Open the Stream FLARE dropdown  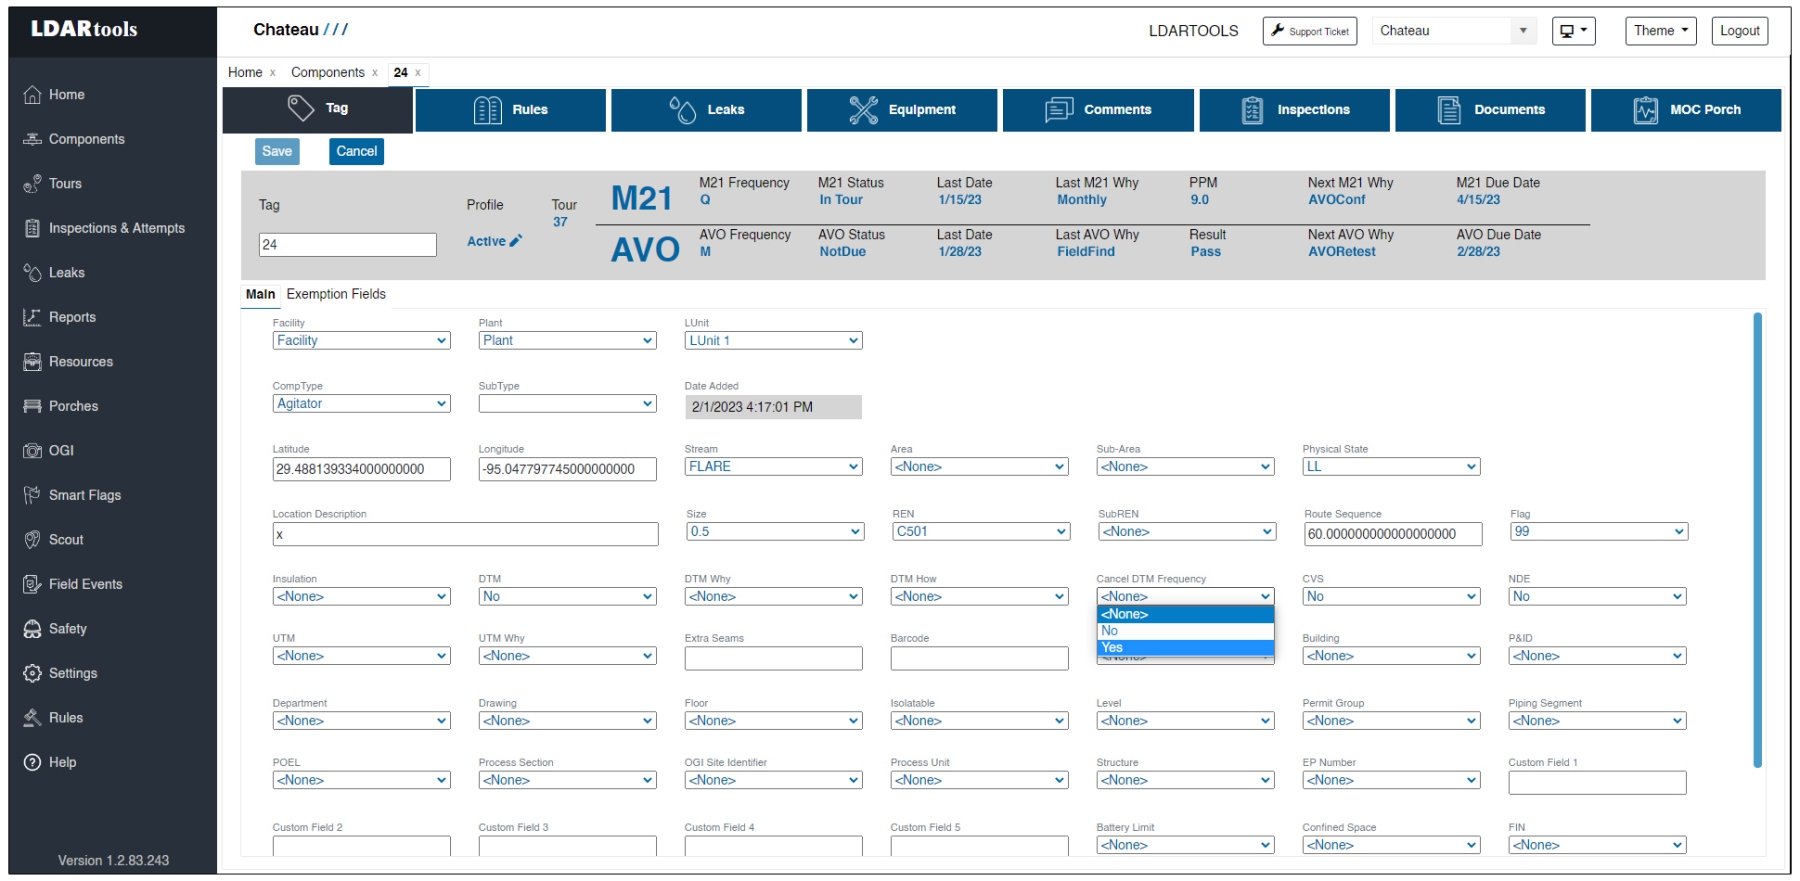773,467
